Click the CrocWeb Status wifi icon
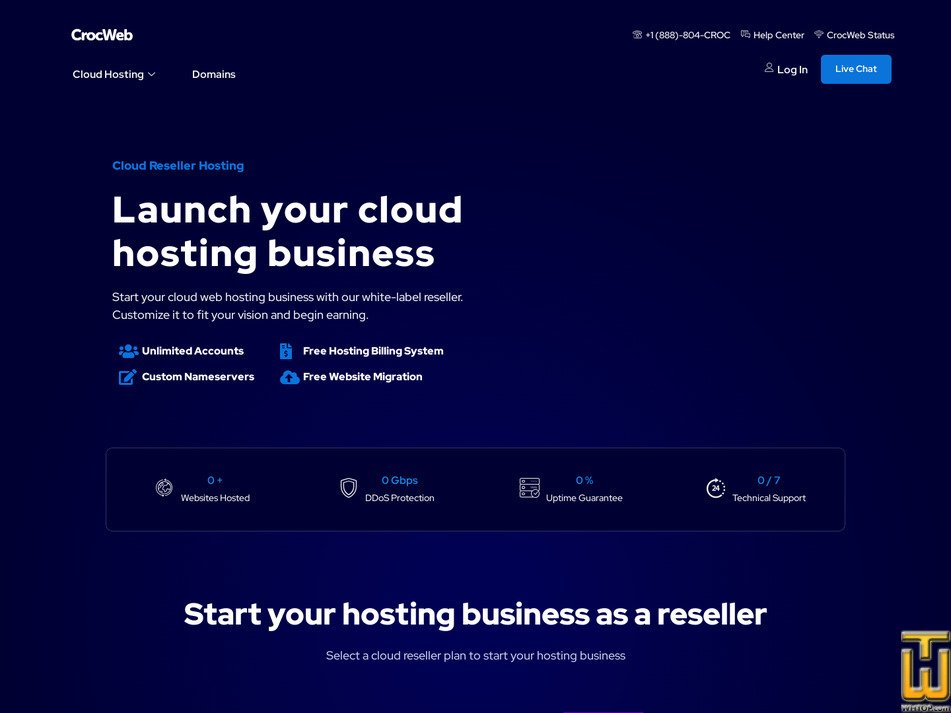The height and width of the screenshot is (713, 951). click(x=818, y=35)
